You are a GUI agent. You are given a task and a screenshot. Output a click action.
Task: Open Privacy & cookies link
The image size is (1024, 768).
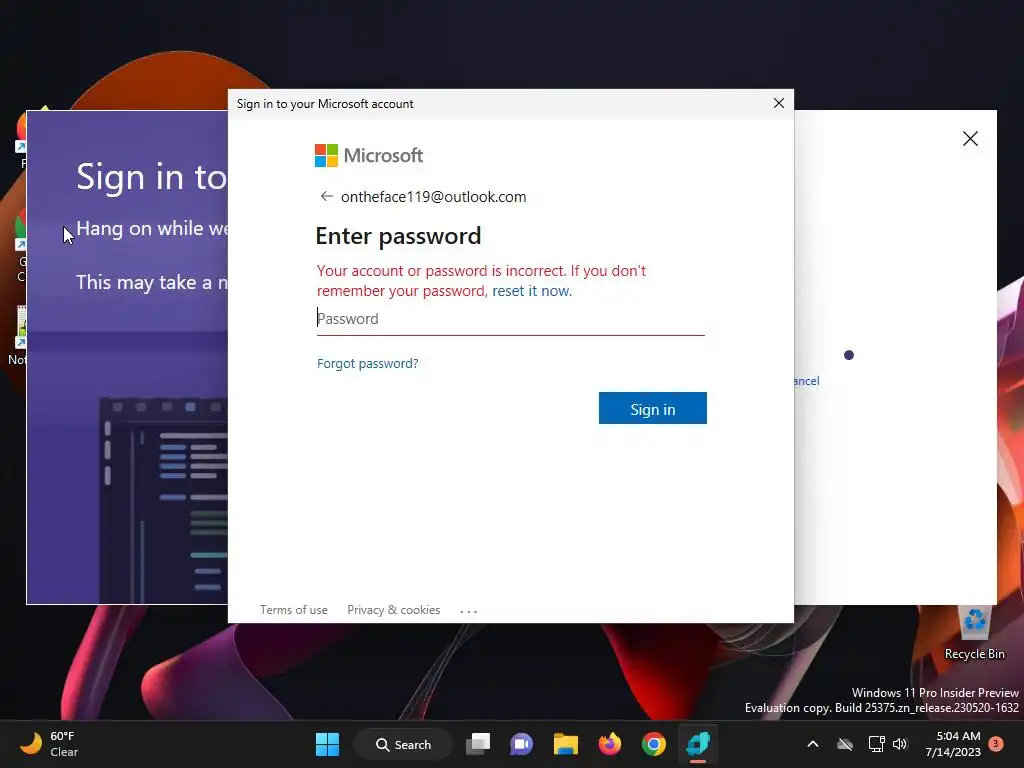point(394,610)
